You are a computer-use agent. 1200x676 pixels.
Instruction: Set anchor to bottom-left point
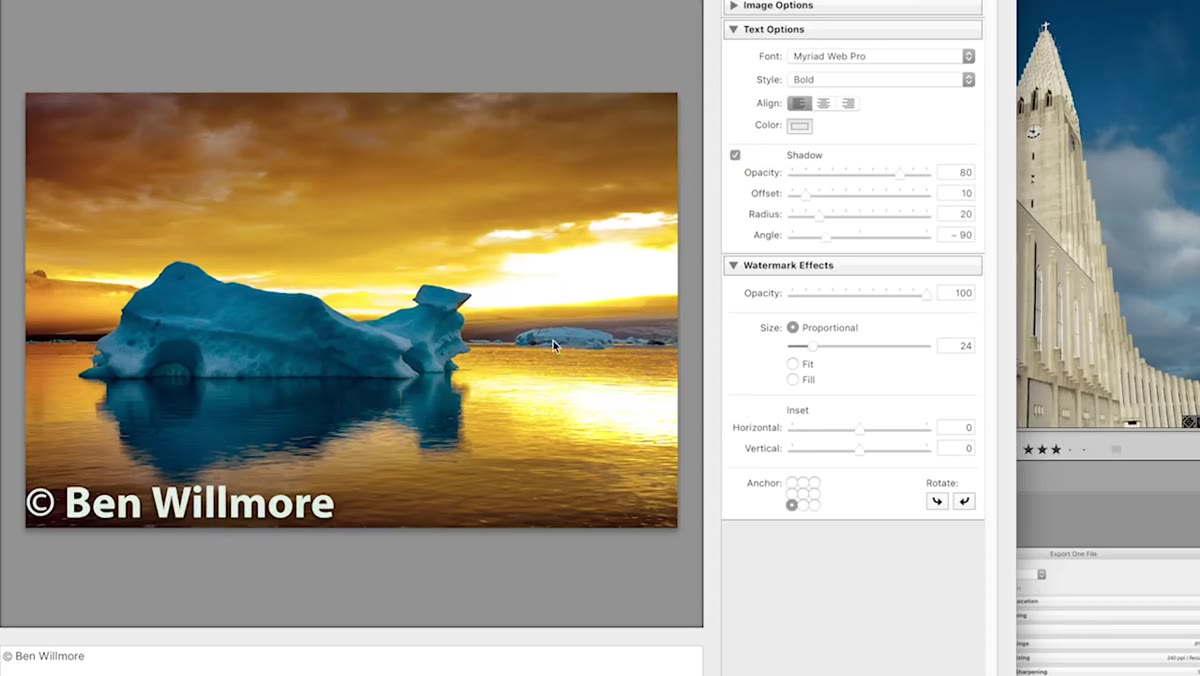click(792, 505)
